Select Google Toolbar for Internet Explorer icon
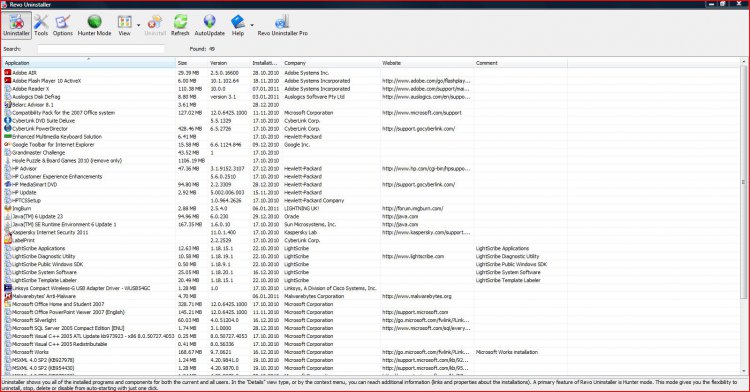 click(8, 144)
